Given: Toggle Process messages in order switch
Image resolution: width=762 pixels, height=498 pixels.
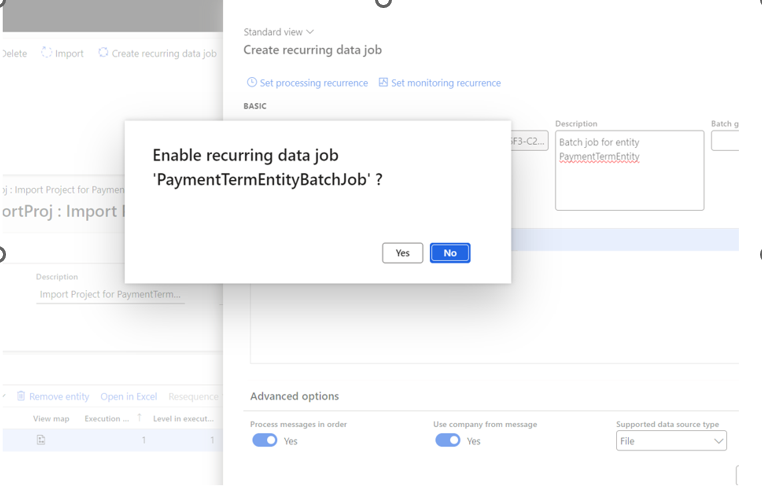Looking at the screenshot, I should coord(264,440).
